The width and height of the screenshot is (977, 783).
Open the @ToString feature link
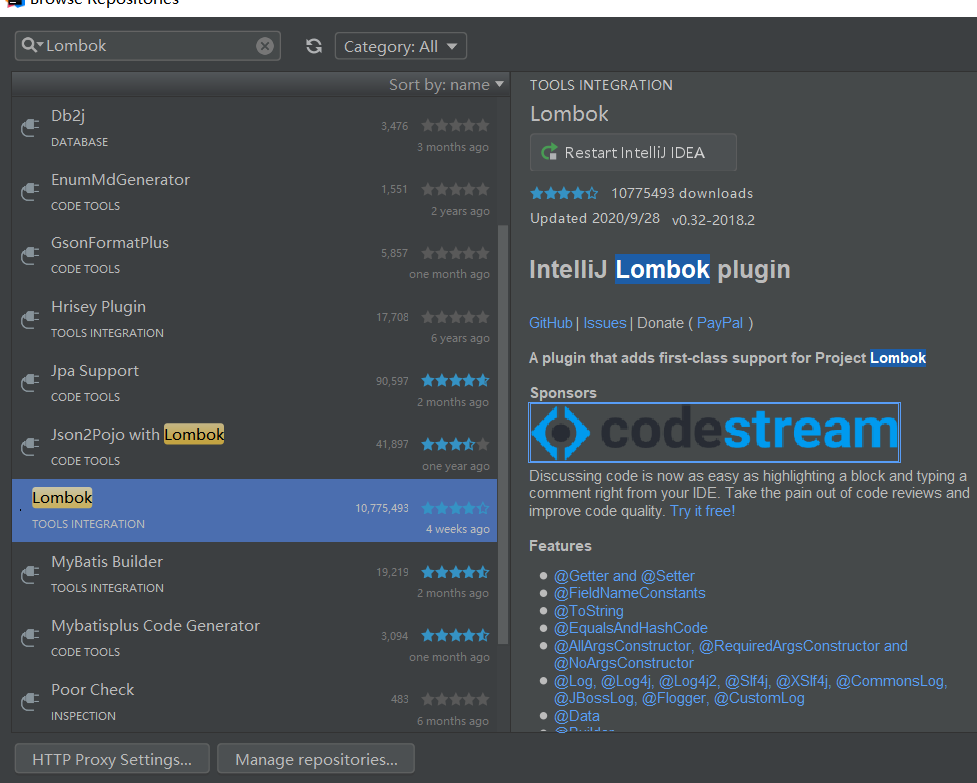pos(589,610)
